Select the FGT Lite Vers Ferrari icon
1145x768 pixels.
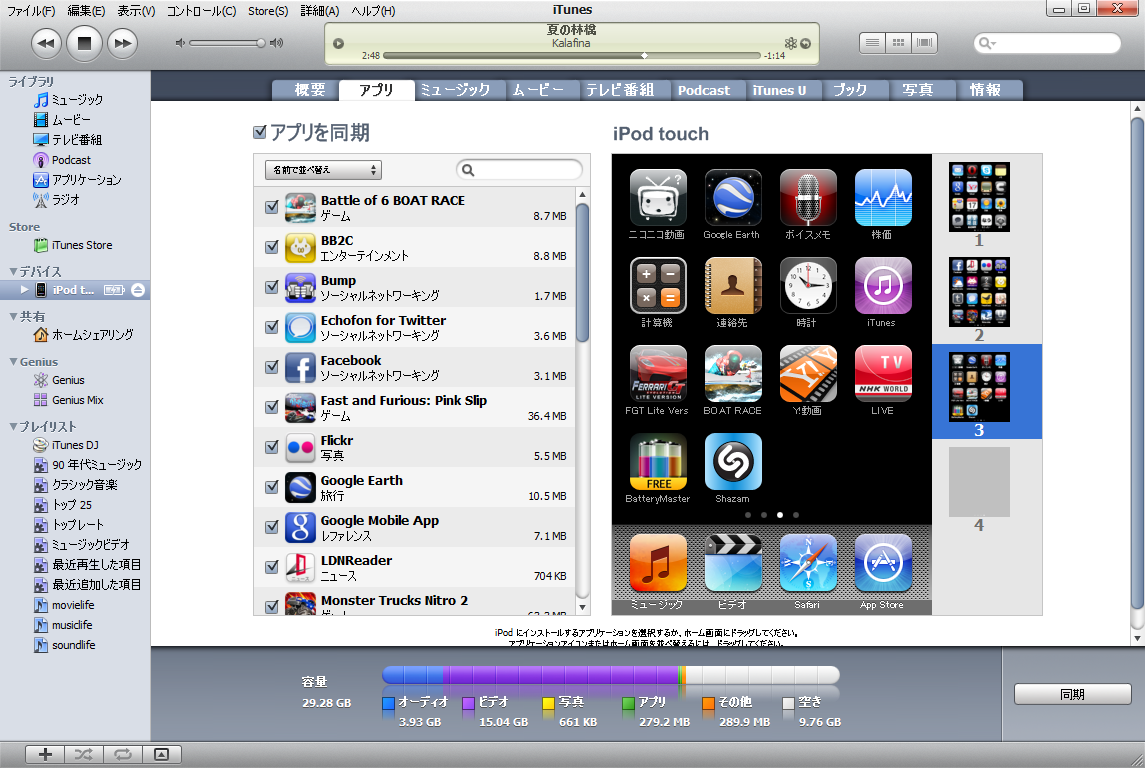[658, 374]
